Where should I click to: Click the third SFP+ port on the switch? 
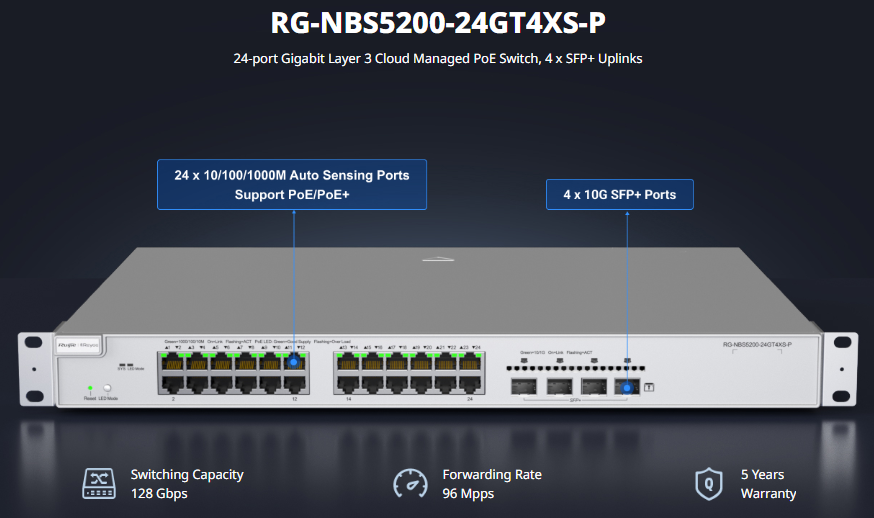click(594, 386)
